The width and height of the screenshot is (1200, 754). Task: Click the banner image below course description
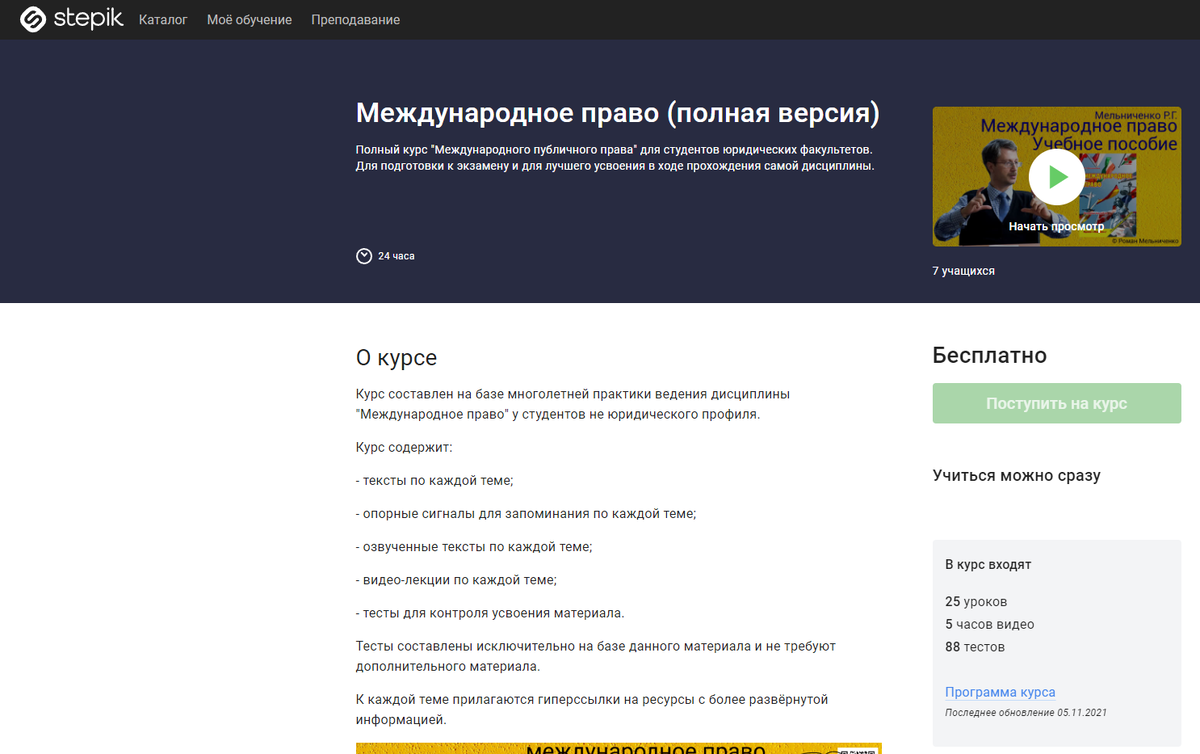618,748
